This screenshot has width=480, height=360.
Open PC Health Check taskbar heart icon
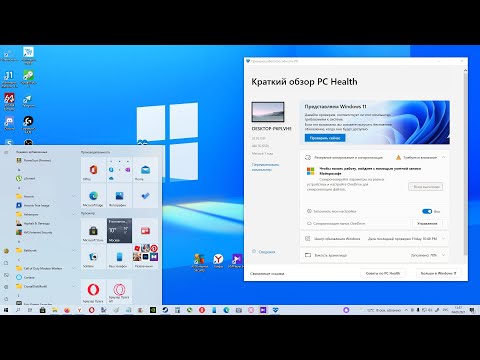(x=275, y=310)
